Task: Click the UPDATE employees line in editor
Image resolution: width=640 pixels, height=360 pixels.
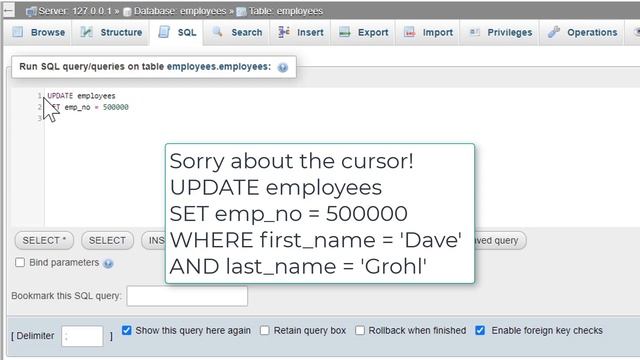Action: pos(81,96)
